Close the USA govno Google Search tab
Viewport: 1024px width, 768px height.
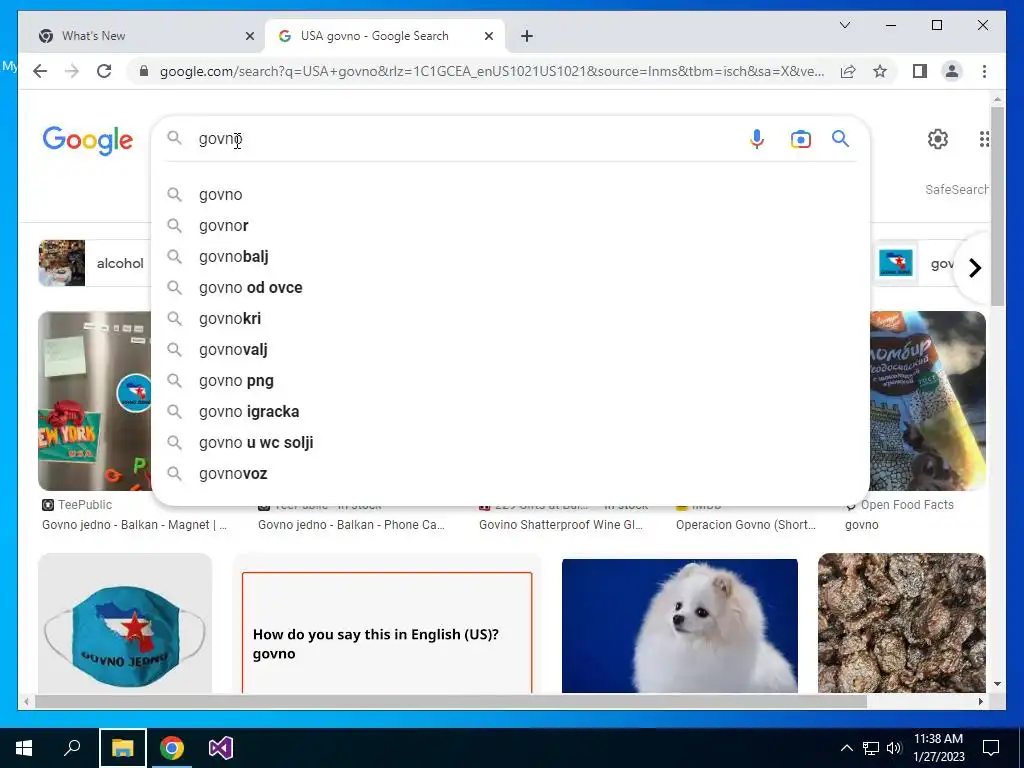pos(488,36)
